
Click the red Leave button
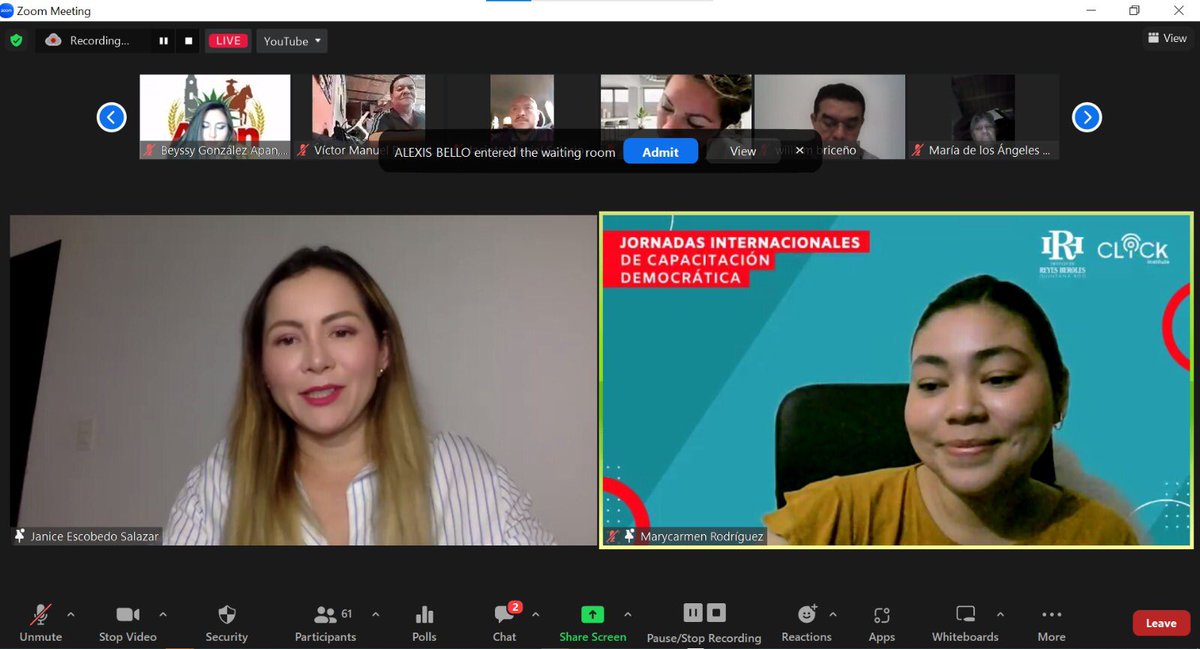1161,623
